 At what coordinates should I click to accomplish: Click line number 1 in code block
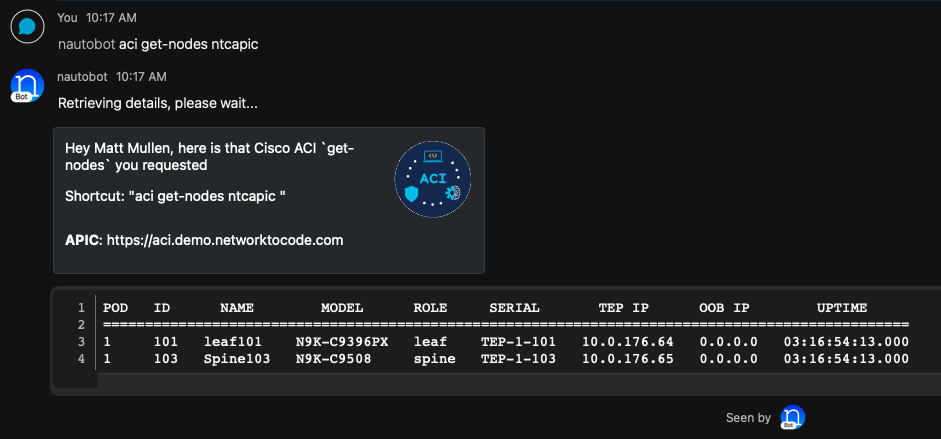(81, 308)
